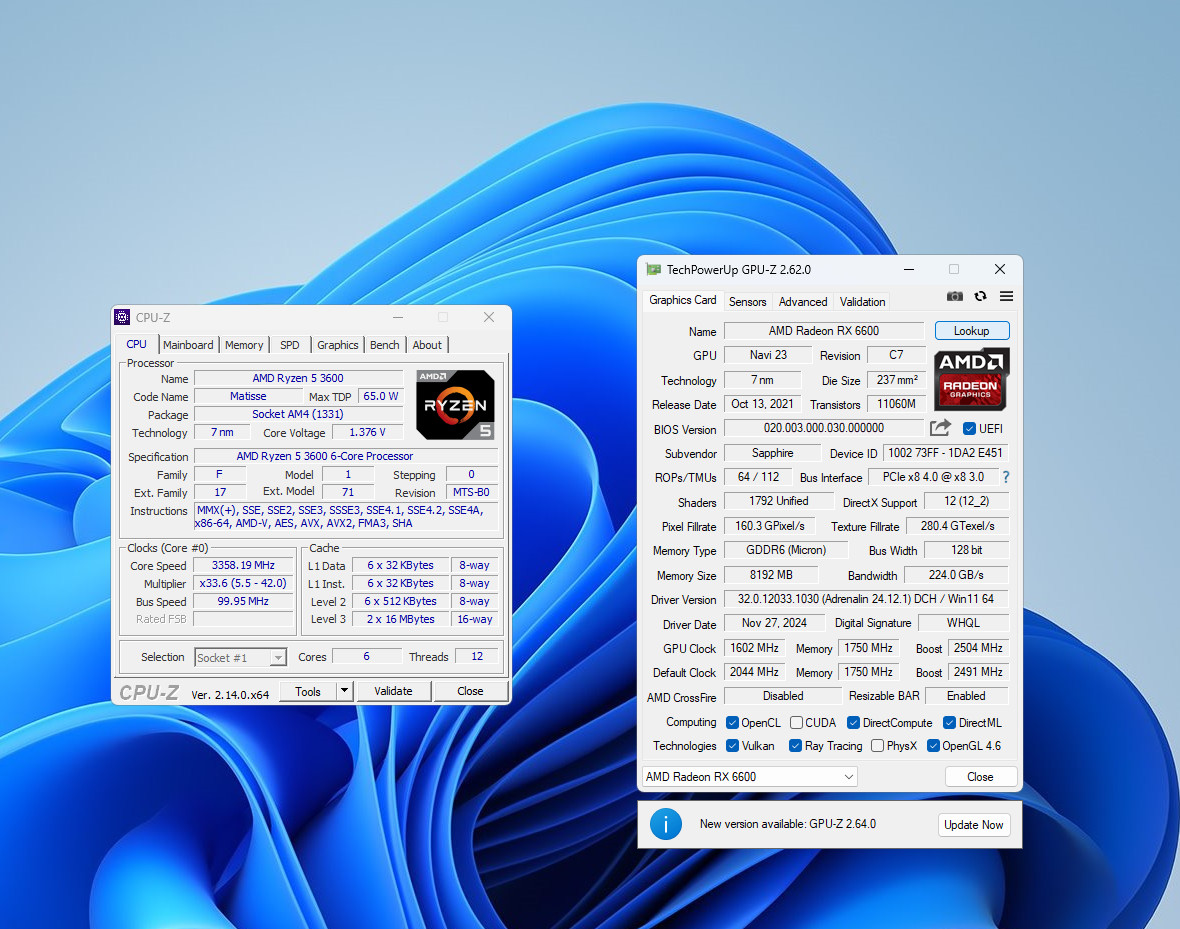Click the Bus Interface question mark
Image resolution: width=1180 pixels, height=929 pixels.
pos(1005,477)
